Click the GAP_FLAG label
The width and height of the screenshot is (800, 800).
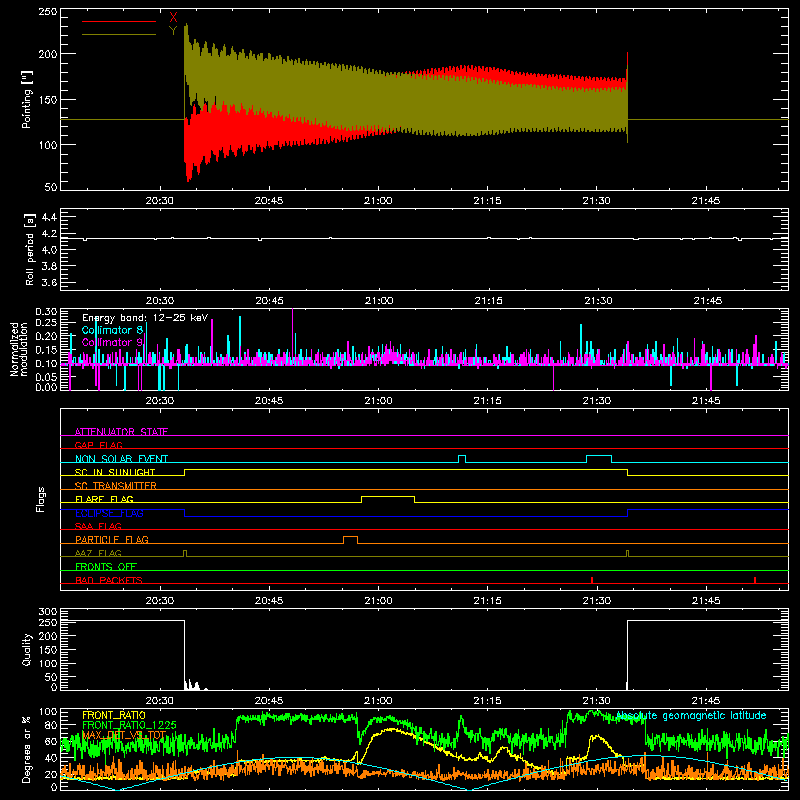pos(98,445)
